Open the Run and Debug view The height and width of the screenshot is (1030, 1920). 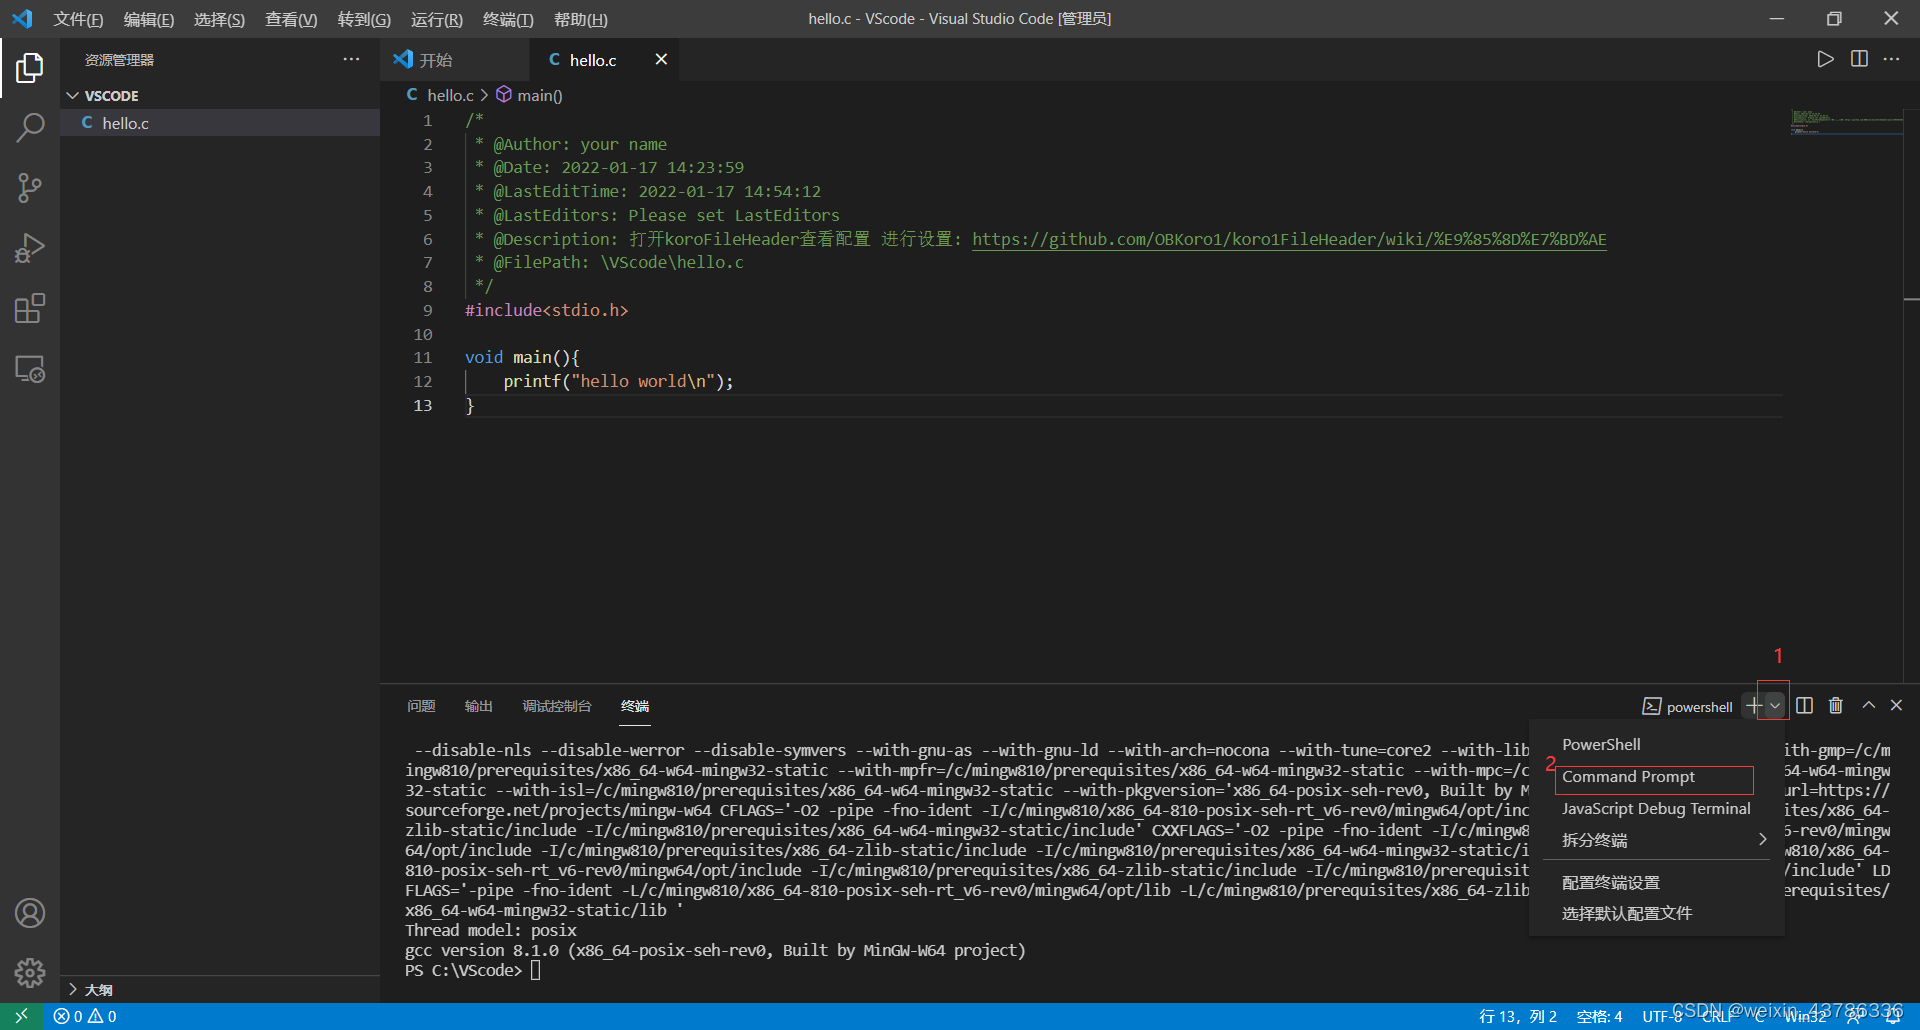30,248
